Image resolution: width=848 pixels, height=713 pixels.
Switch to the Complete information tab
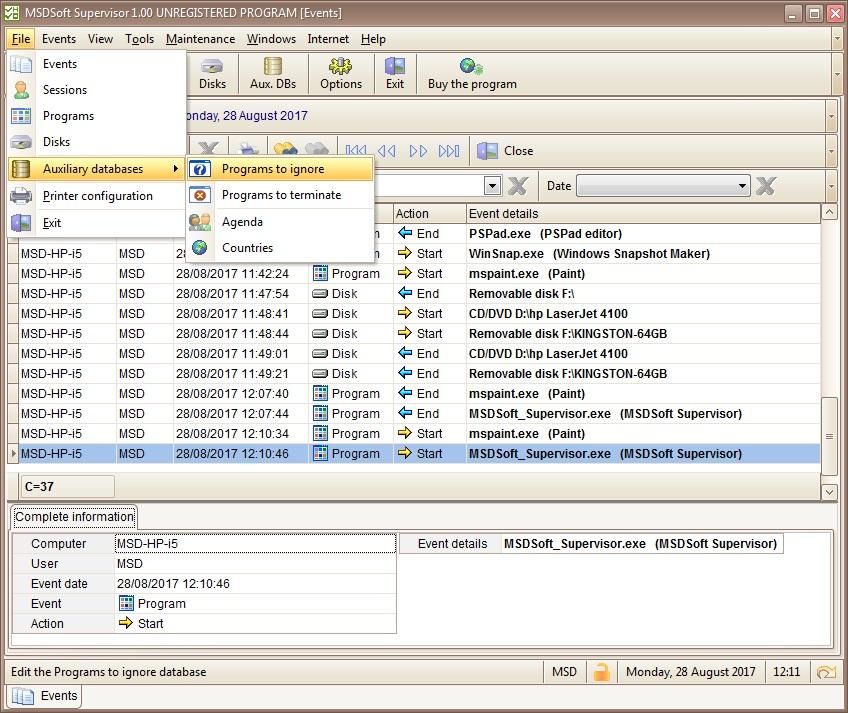74,517
